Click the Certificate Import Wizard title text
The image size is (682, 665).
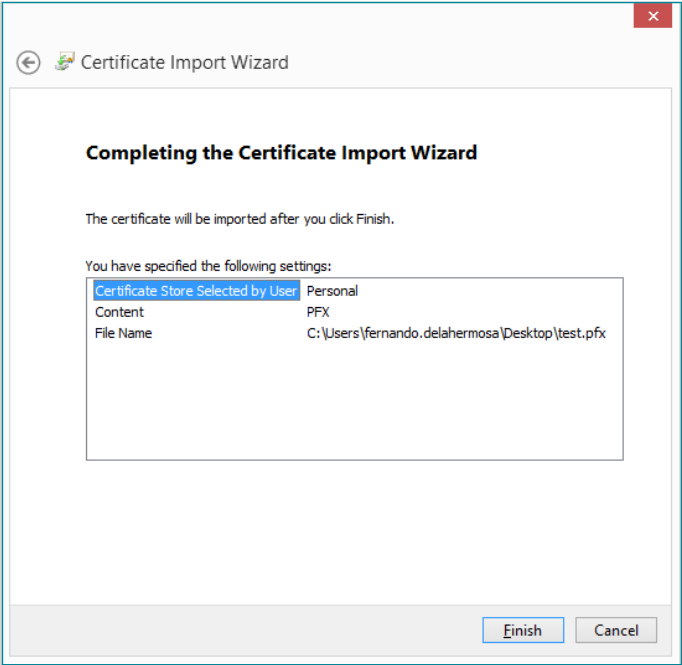click(184, 63)
